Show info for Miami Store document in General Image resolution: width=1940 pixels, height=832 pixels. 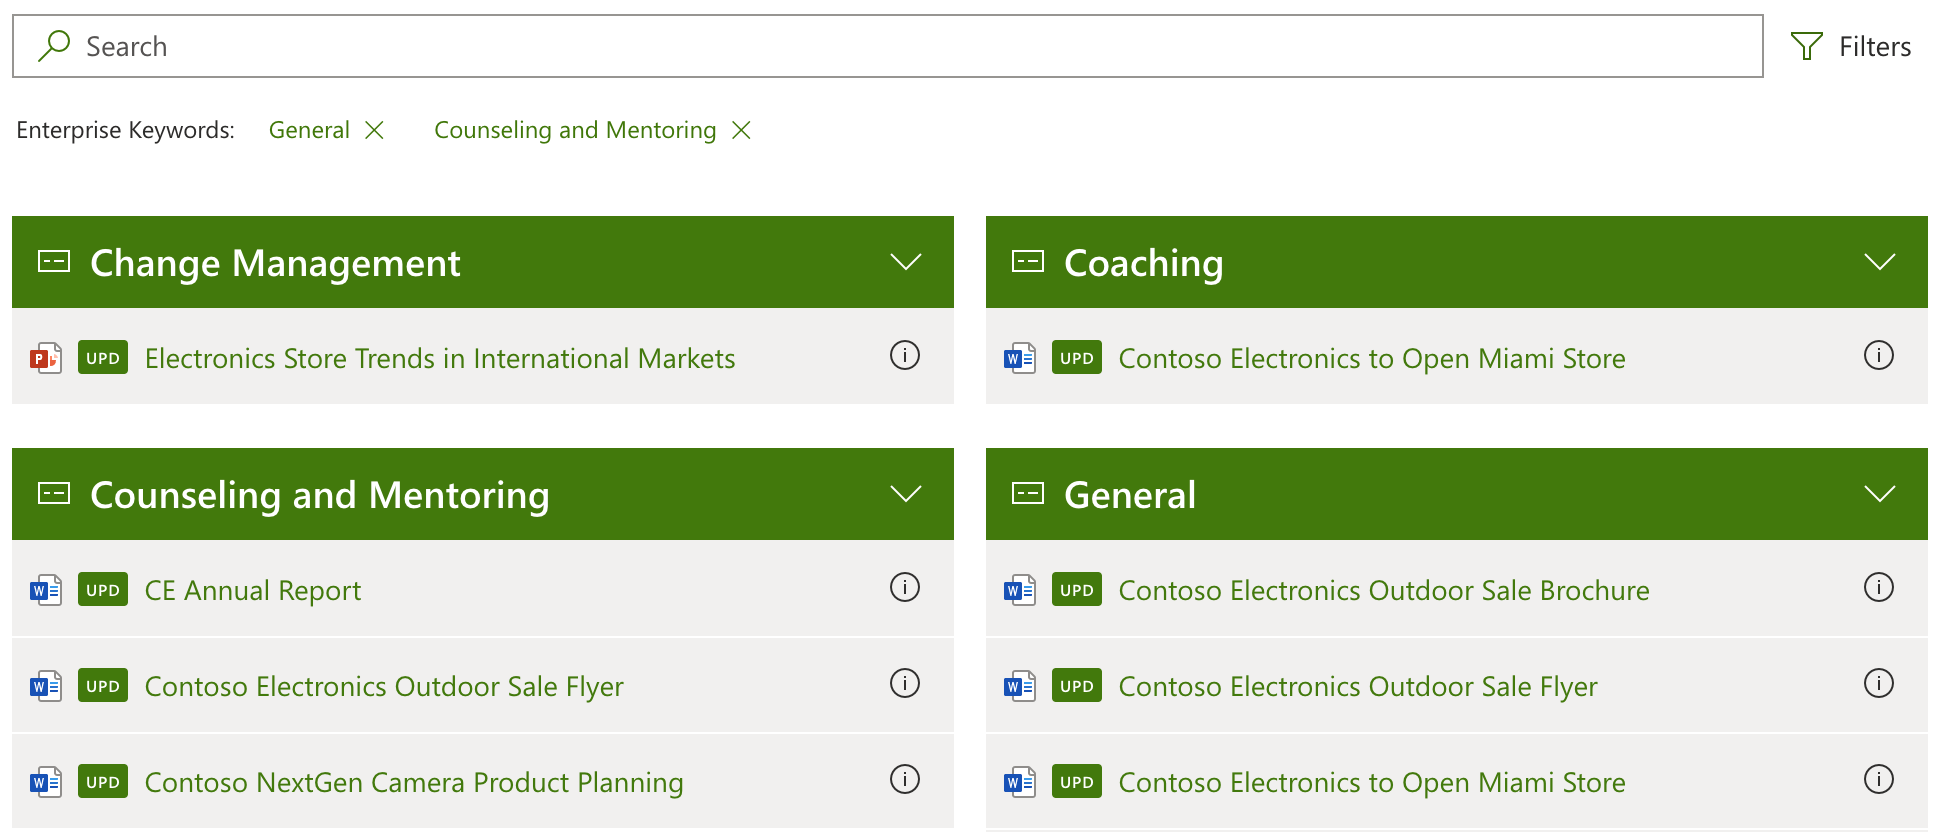coord(1879,779)
